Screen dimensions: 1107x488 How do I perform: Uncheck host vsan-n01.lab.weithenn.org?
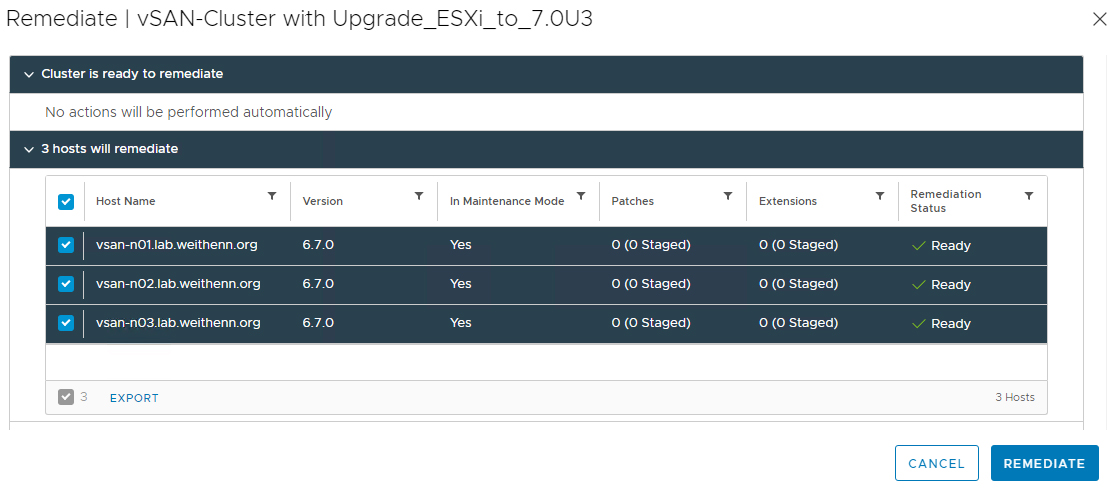tap(66, 245)
